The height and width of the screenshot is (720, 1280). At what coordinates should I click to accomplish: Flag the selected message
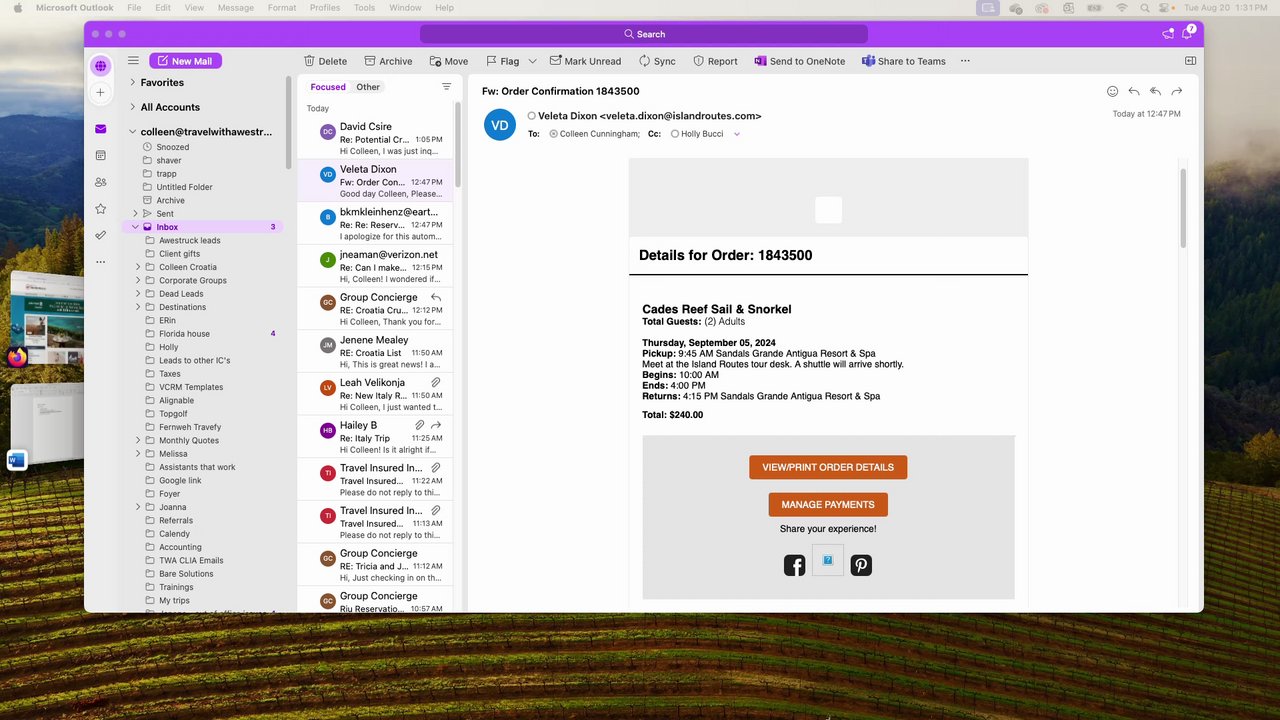(x=502, y=61)
